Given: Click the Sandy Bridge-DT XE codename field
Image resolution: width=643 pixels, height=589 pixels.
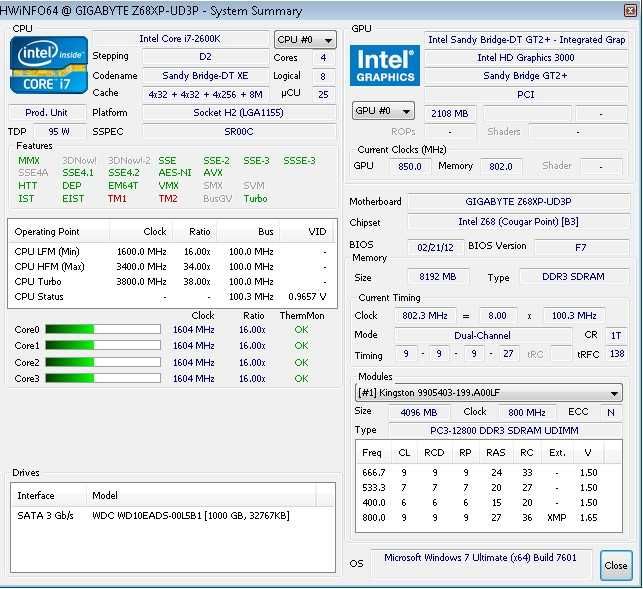Looking at the screenshot, I should tap(205, 75).
